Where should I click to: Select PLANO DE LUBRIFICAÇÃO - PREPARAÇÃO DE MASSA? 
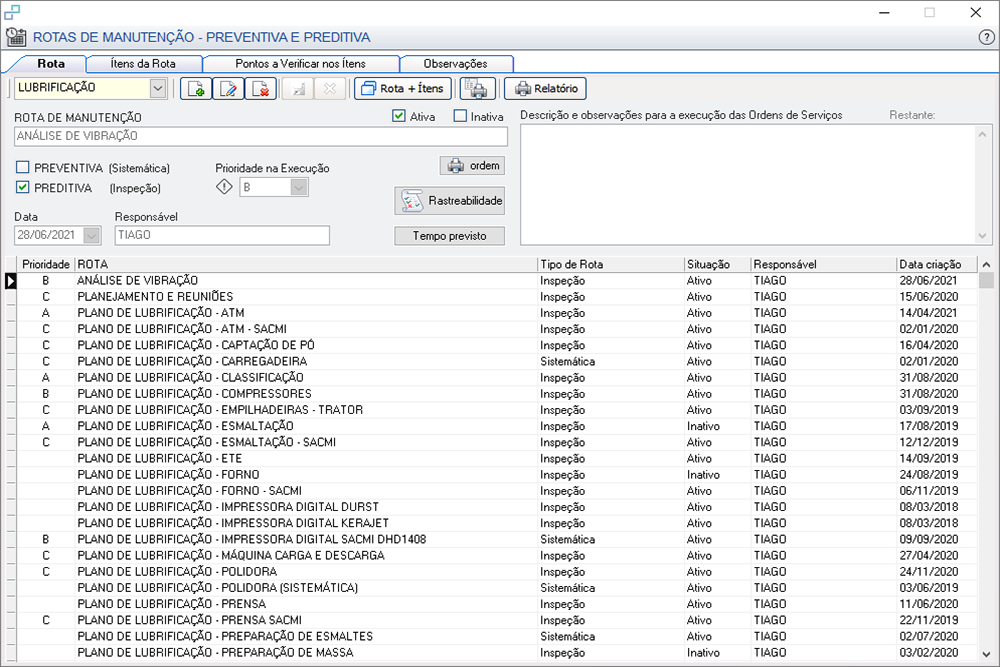(x=497, y=652)
